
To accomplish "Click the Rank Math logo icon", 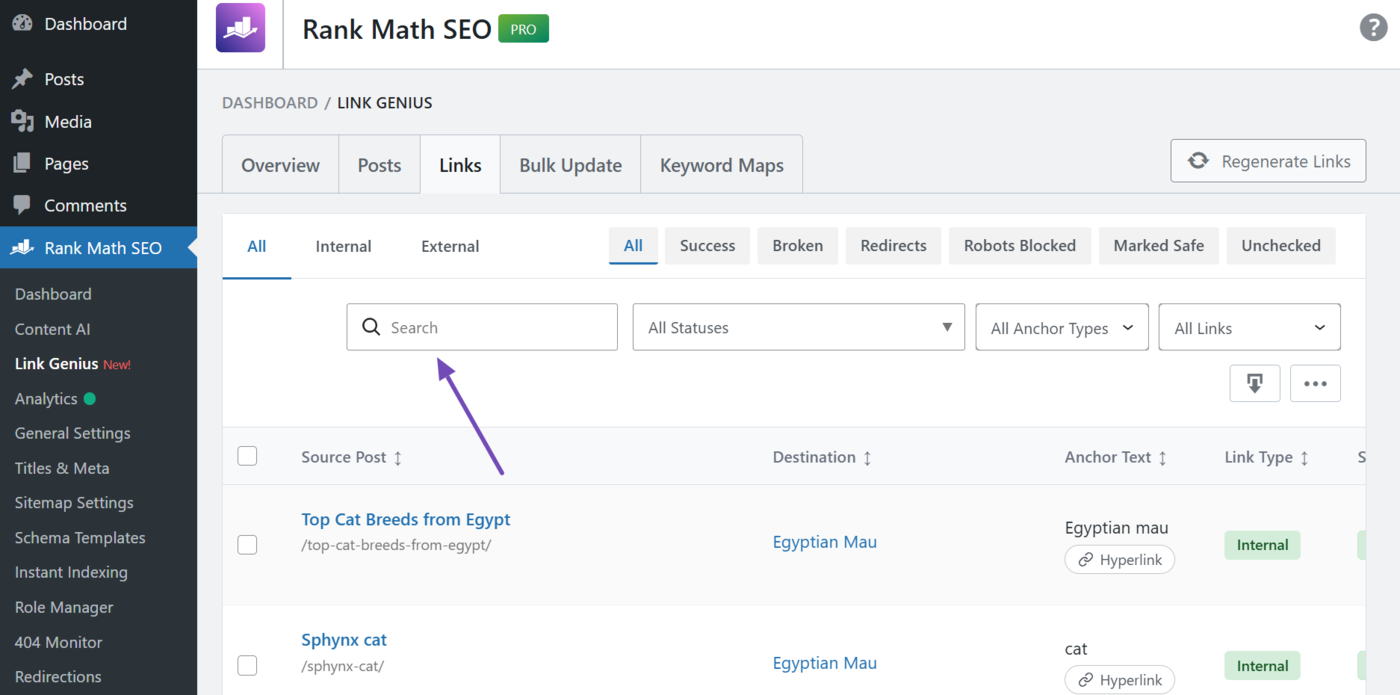I will pyautogui.click(x=241, y=28).
